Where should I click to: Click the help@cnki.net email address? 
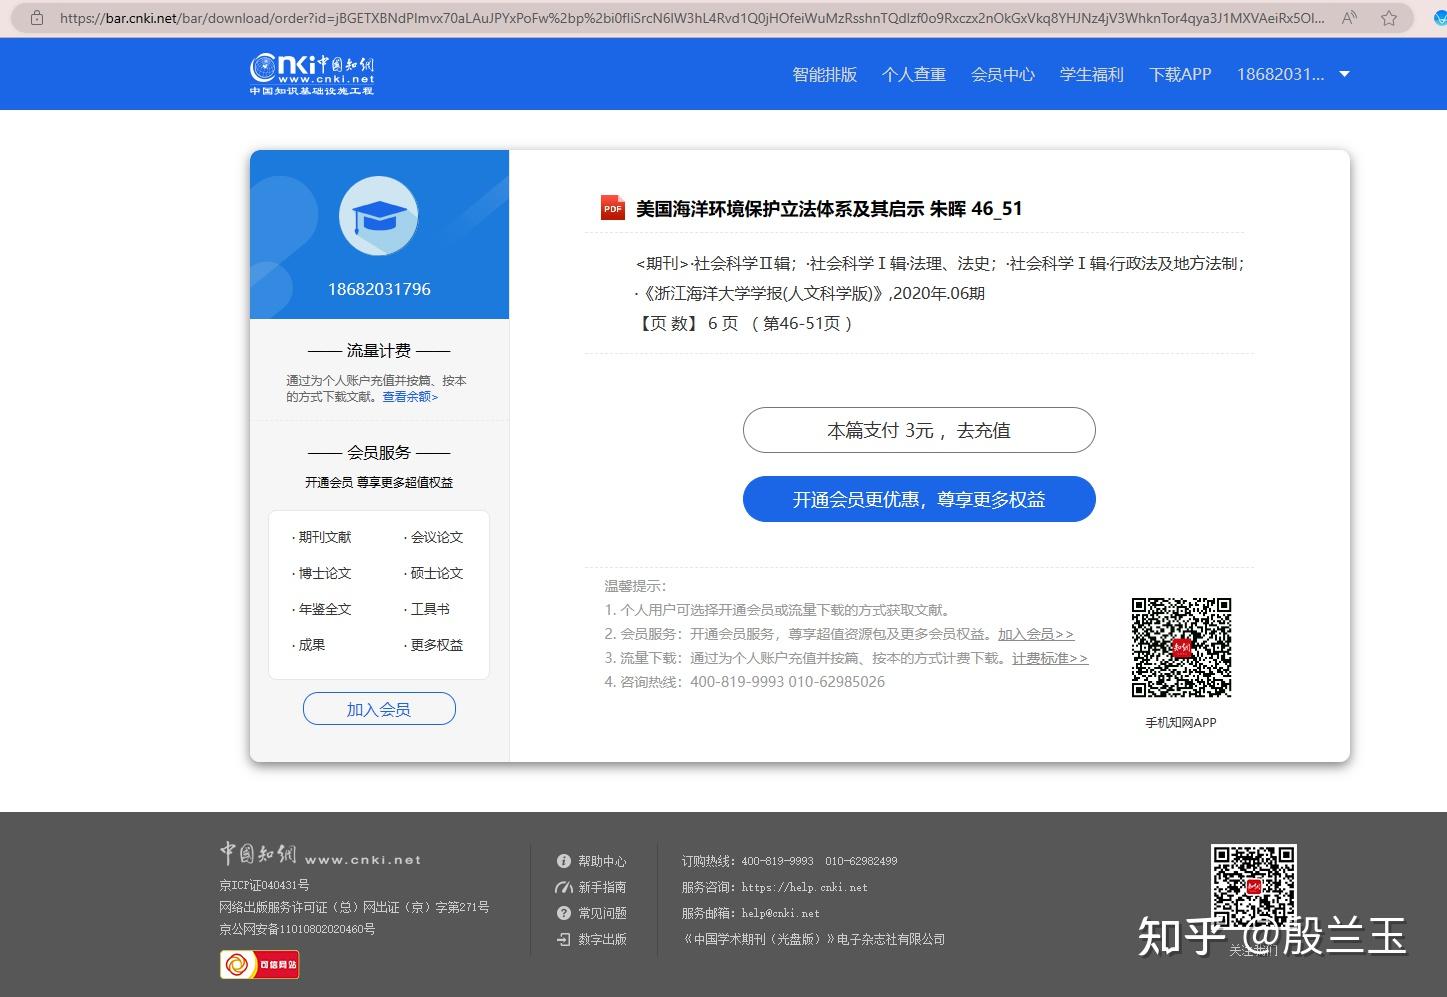[780, 913]
